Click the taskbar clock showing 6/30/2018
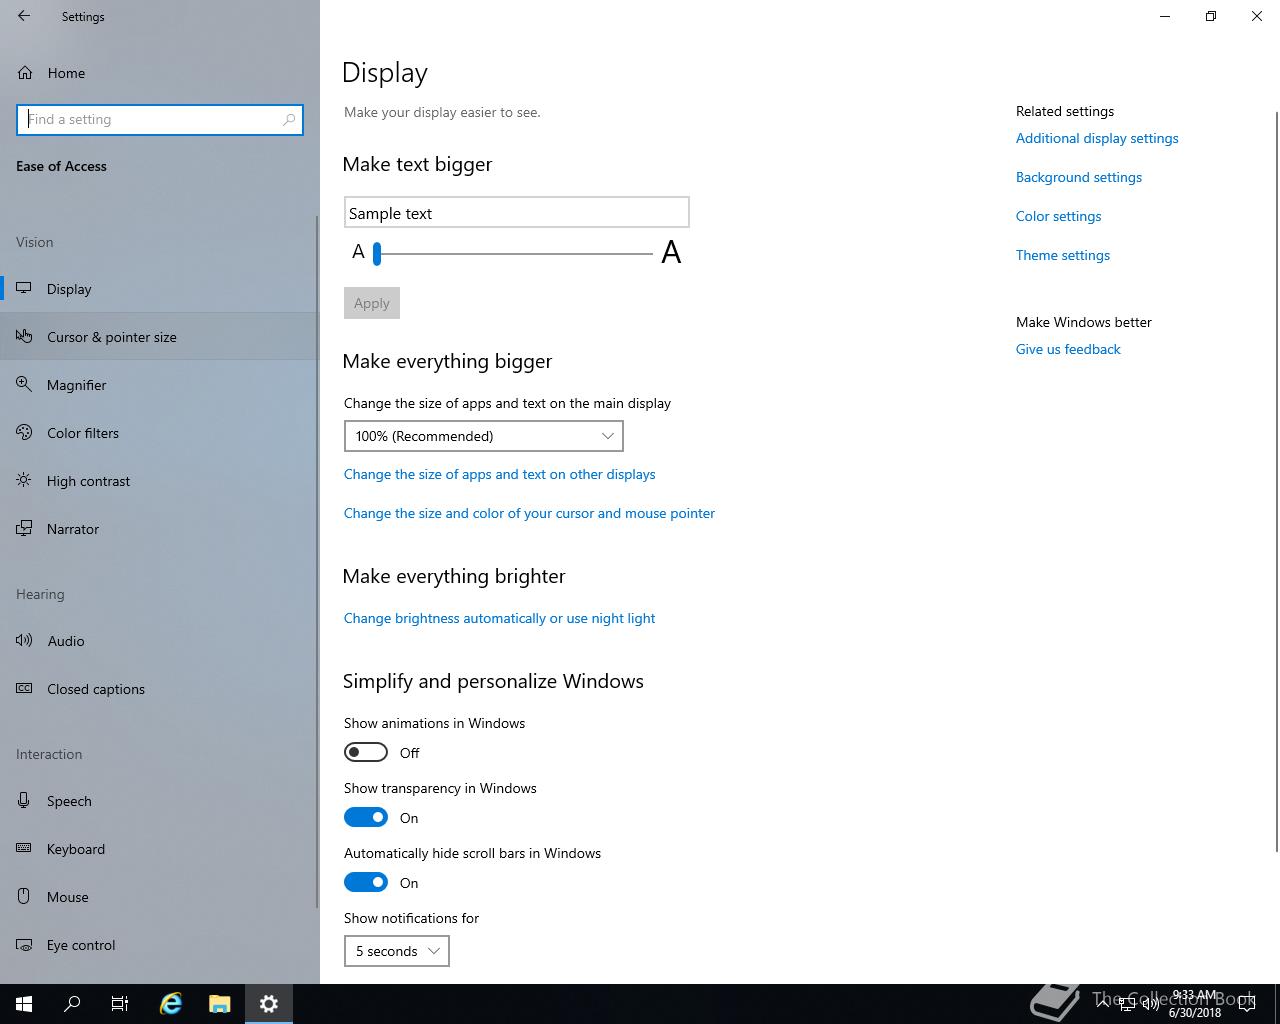The width and height of the screenshot is (1280, 1024). point(1194,1004)
